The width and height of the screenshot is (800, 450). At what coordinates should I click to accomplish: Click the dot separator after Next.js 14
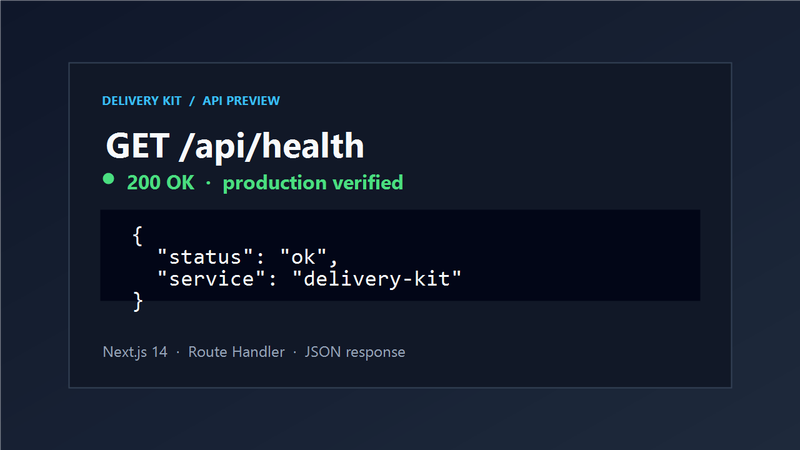click(178, 352)
